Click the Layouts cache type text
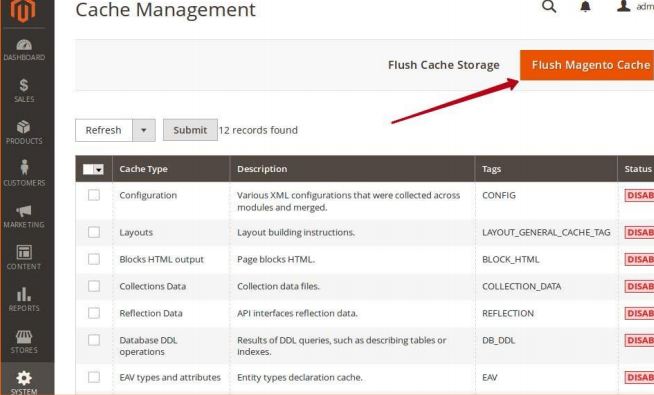The width and height of the screenshot is (654, 395). (x=136, y=232)
